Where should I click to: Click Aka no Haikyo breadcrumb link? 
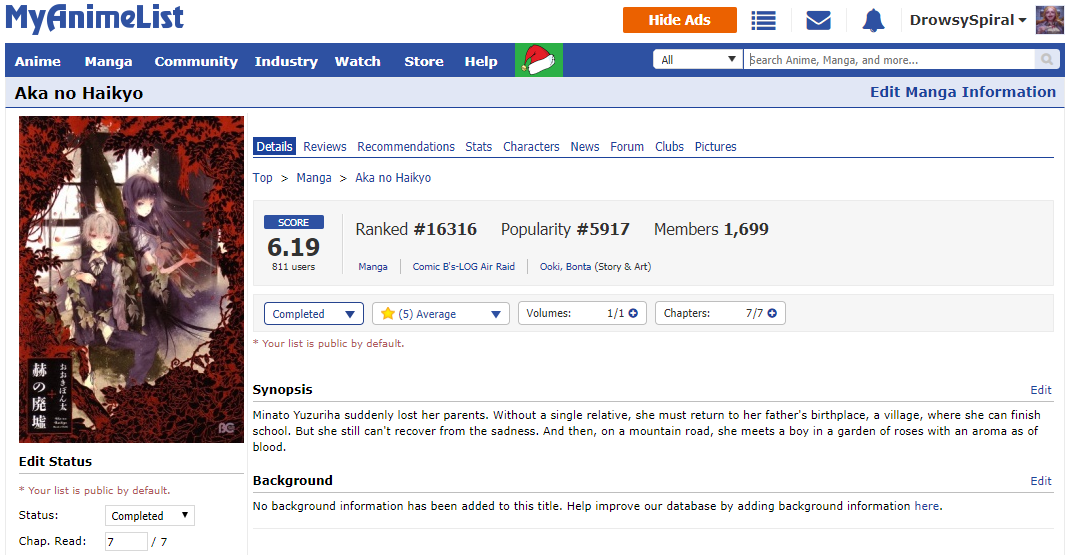(393, 177)
